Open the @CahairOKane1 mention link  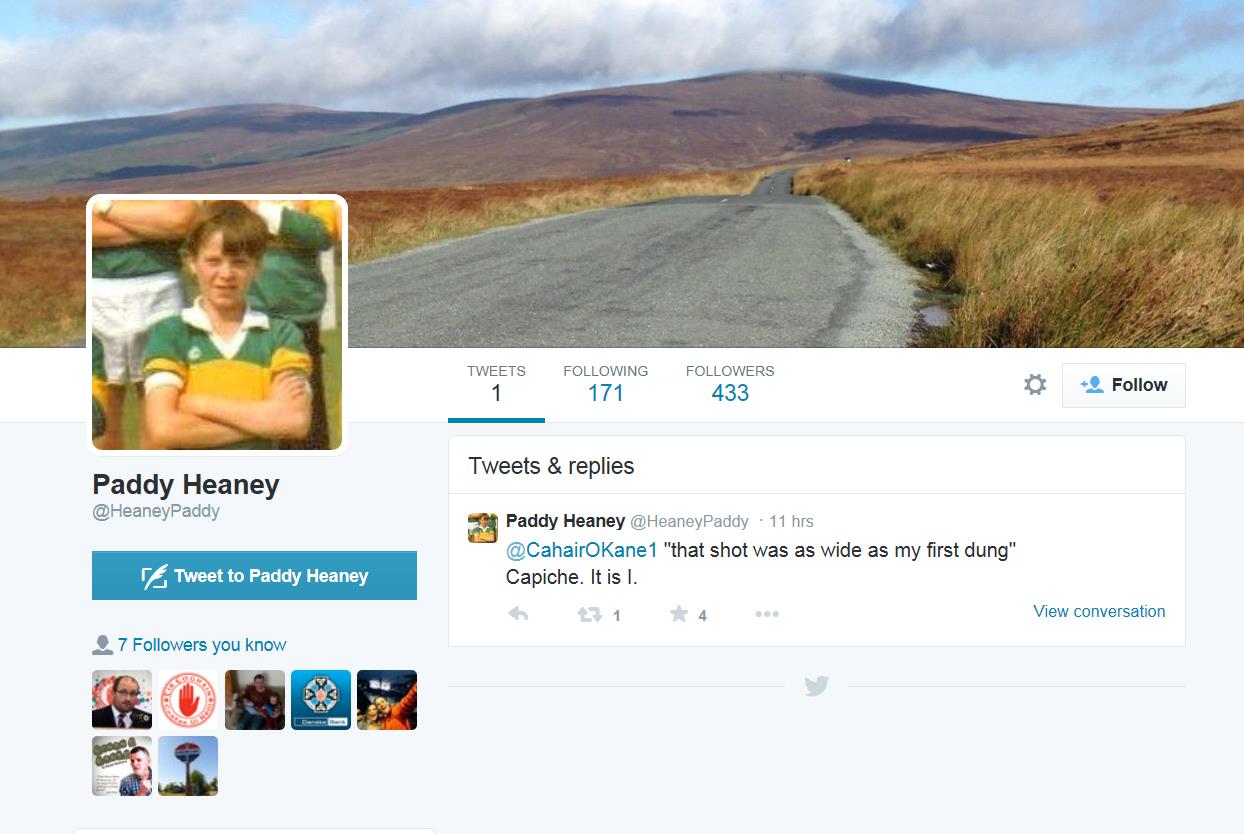point(582,550)
